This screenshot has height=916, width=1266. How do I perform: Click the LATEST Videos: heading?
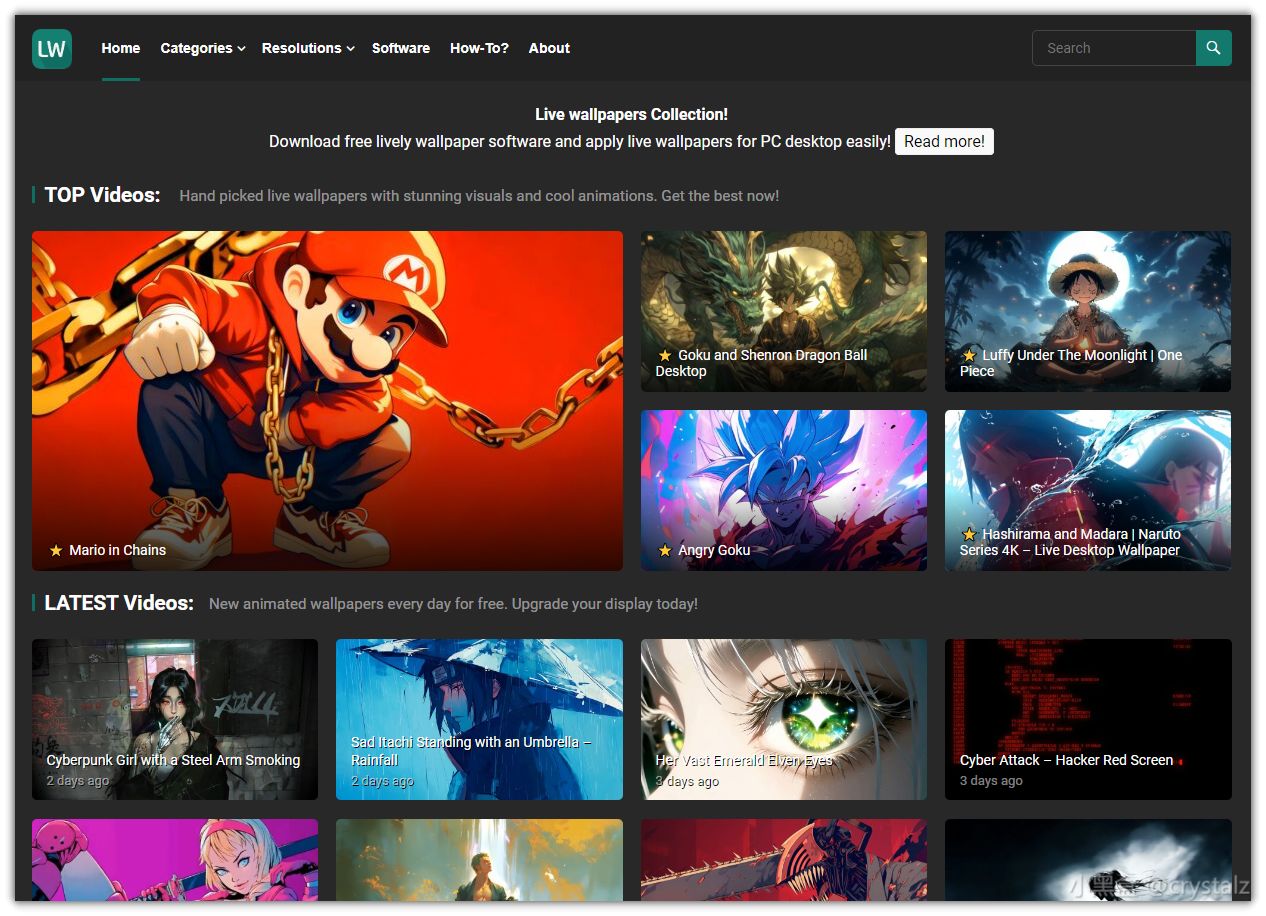(x=119, y=603)
